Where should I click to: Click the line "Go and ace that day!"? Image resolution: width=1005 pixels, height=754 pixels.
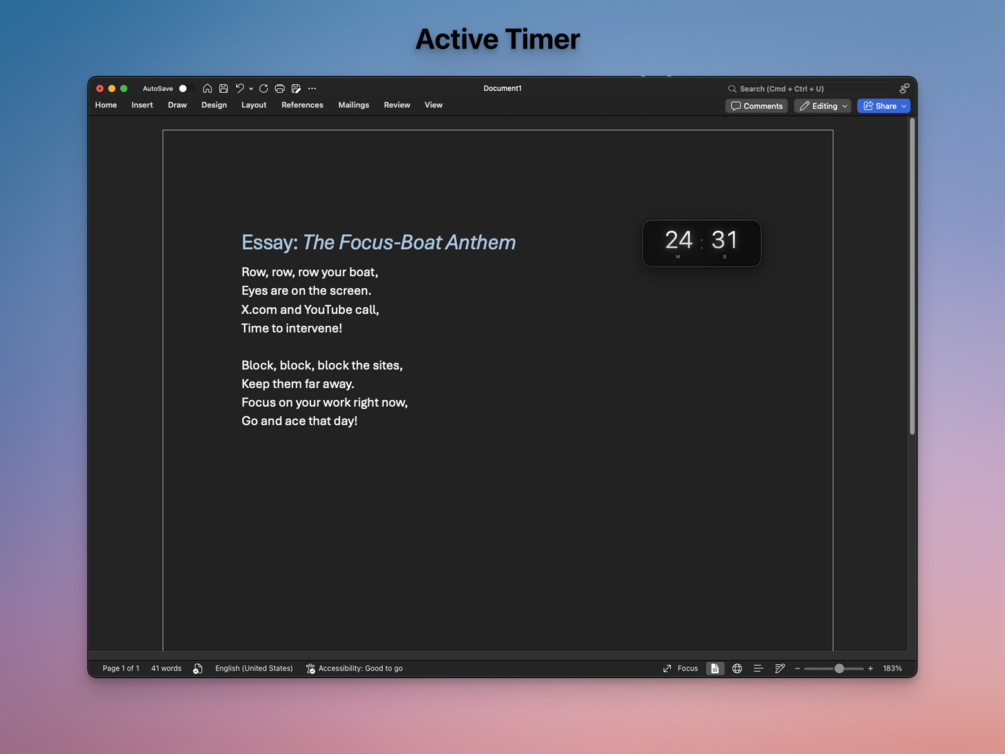click(299, 421)
